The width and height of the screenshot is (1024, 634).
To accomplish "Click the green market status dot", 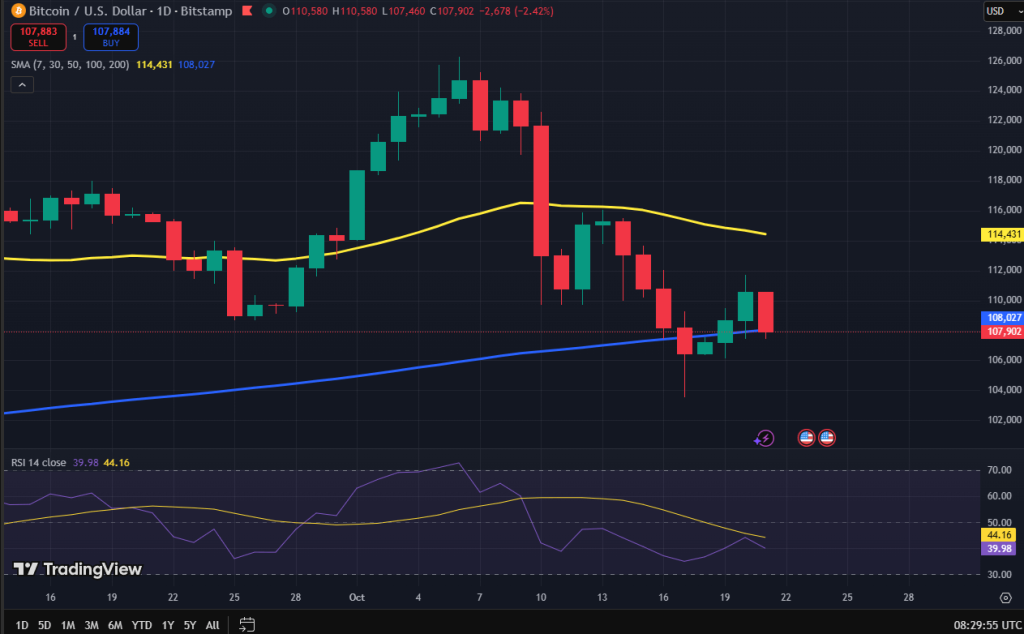I will click(x=269, y=11).
